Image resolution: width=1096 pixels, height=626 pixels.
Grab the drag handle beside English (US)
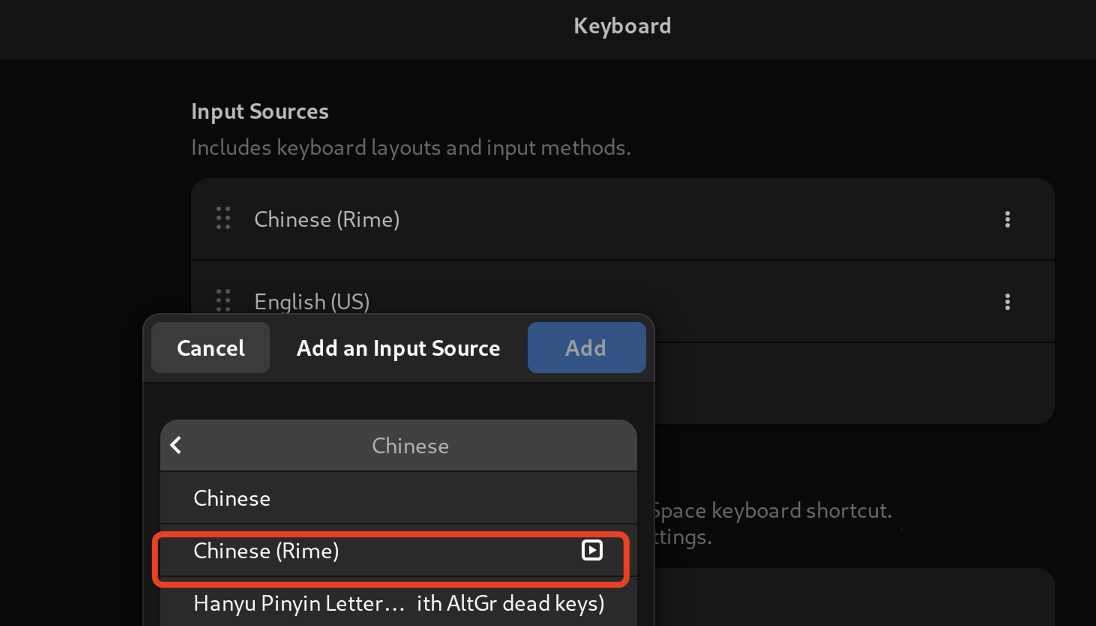coord(223,299)
